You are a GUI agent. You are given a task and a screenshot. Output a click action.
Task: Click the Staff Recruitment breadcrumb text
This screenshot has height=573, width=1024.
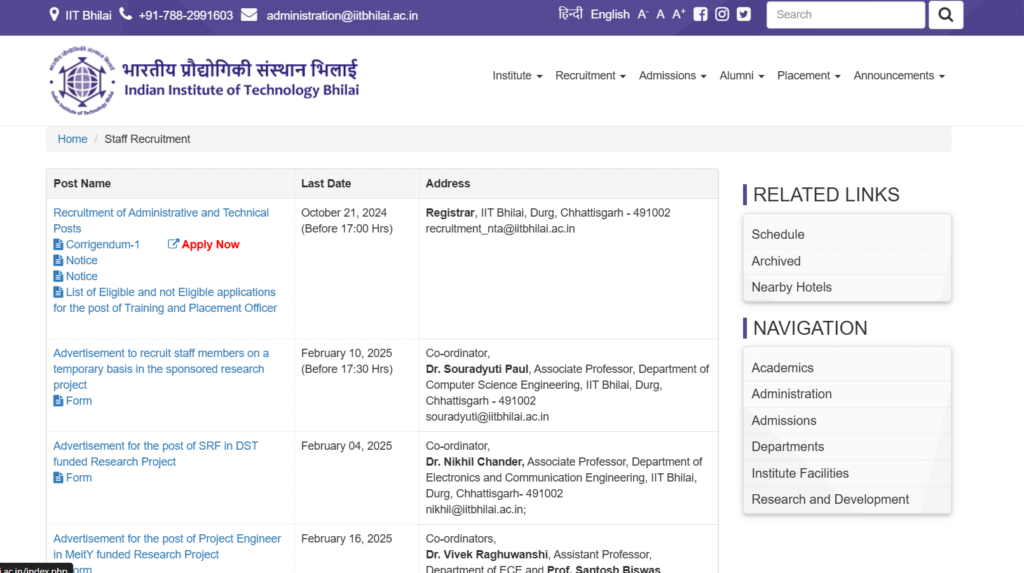148,139
